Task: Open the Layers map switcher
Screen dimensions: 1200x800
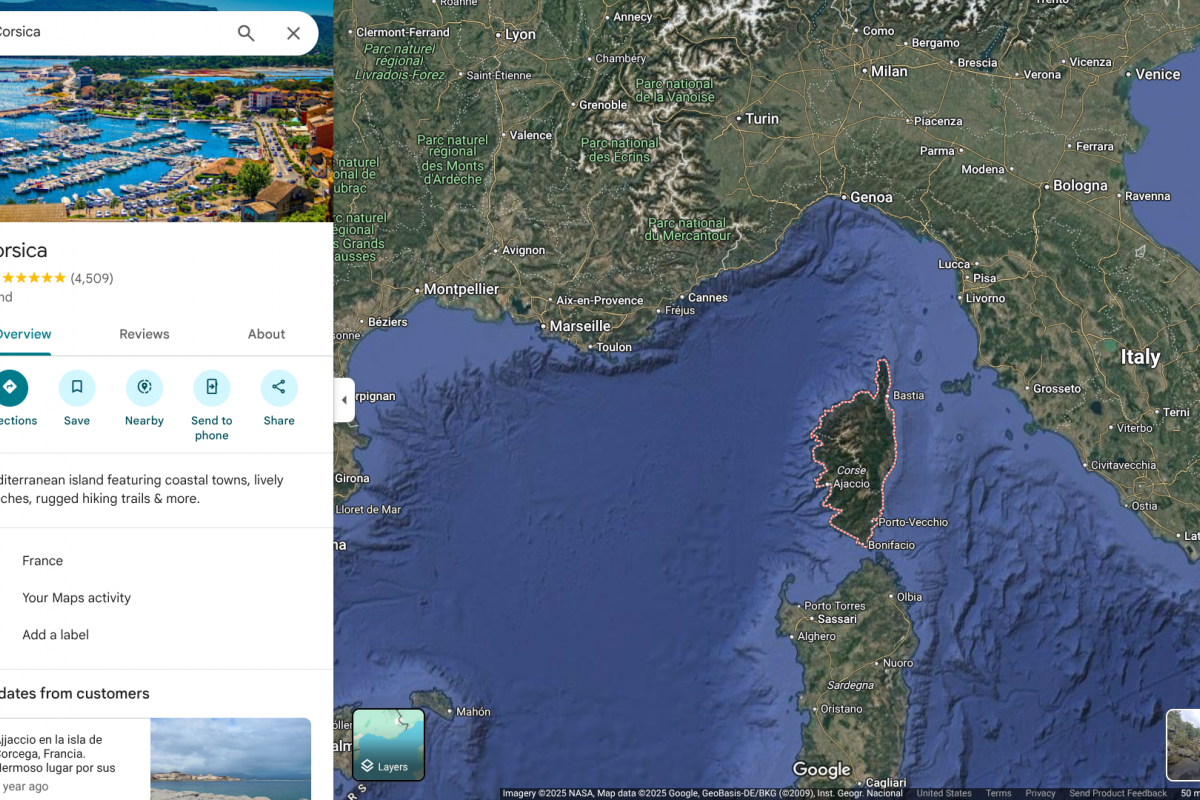Action: (x=388, y=744)
